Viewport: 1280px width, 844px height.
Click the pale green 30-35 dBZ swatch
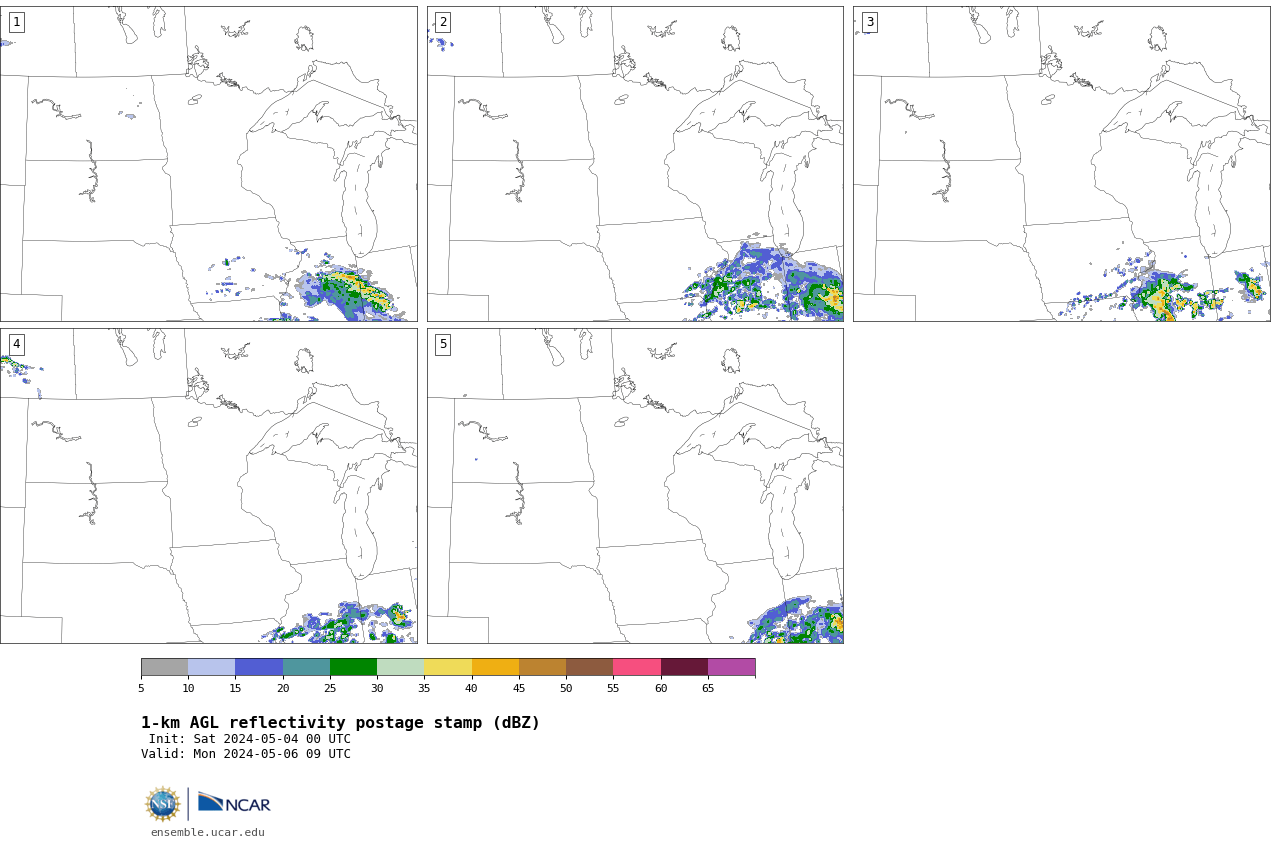(401, 667)
